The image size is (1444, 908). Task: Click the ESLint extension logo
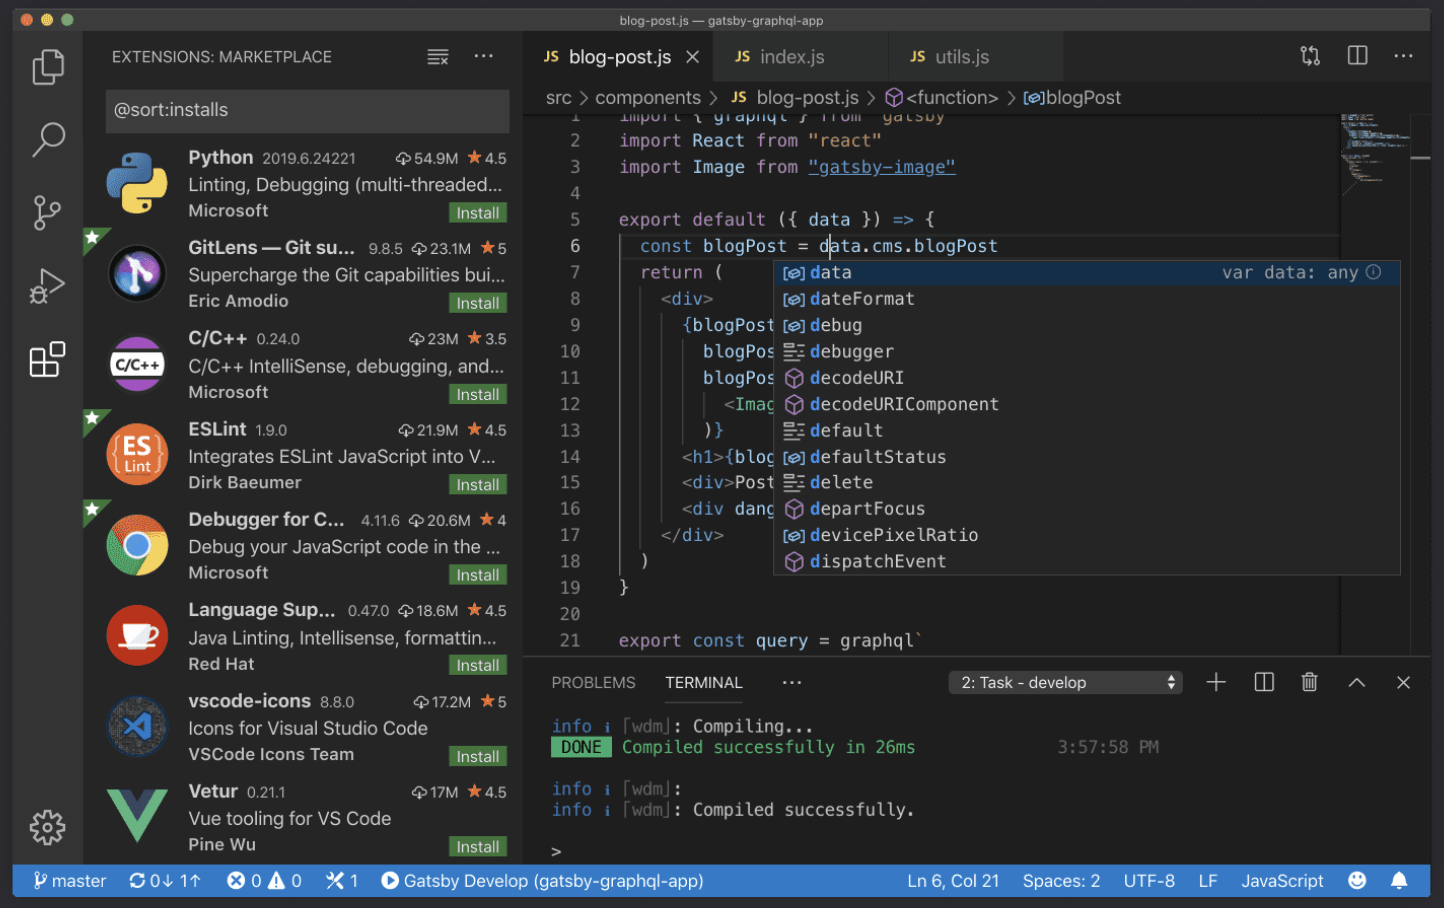click(x=137, y=454)
